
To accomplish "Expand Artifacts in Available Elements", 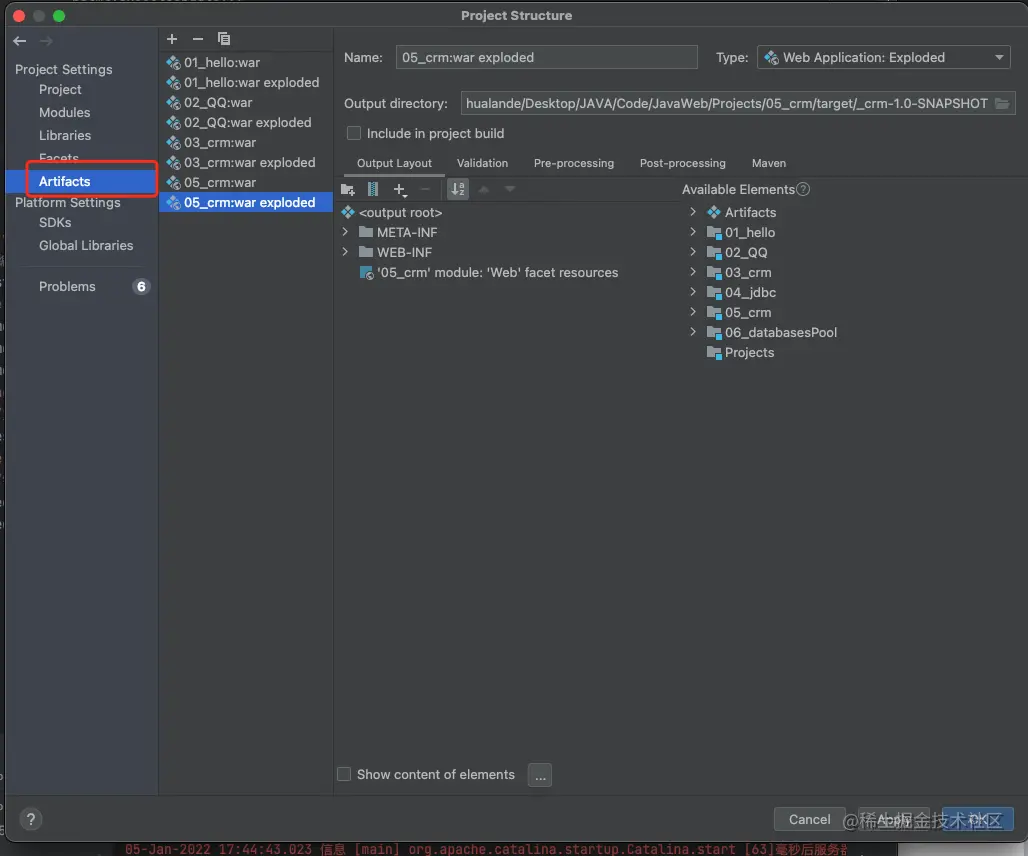I will 693,212.
